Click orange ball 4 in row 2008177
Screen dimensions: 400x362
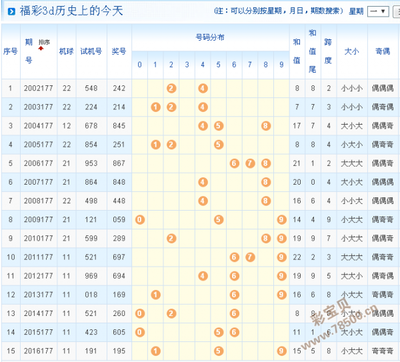point(203,201)
